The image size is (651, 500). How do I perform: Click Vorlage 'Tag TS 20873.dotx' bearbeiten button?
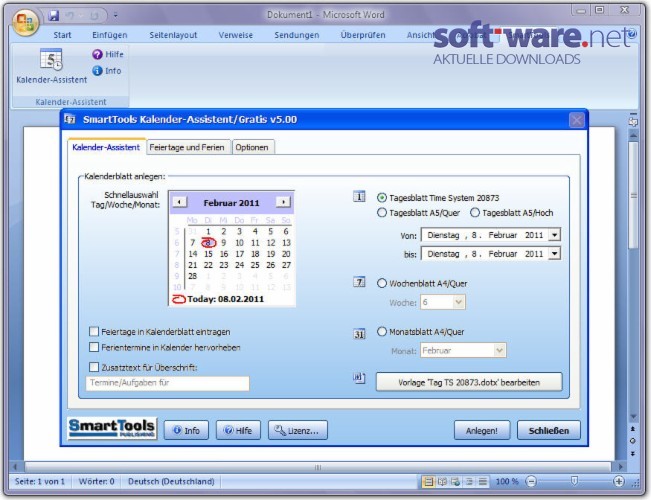pyautogui.click(x=469, y=382)
